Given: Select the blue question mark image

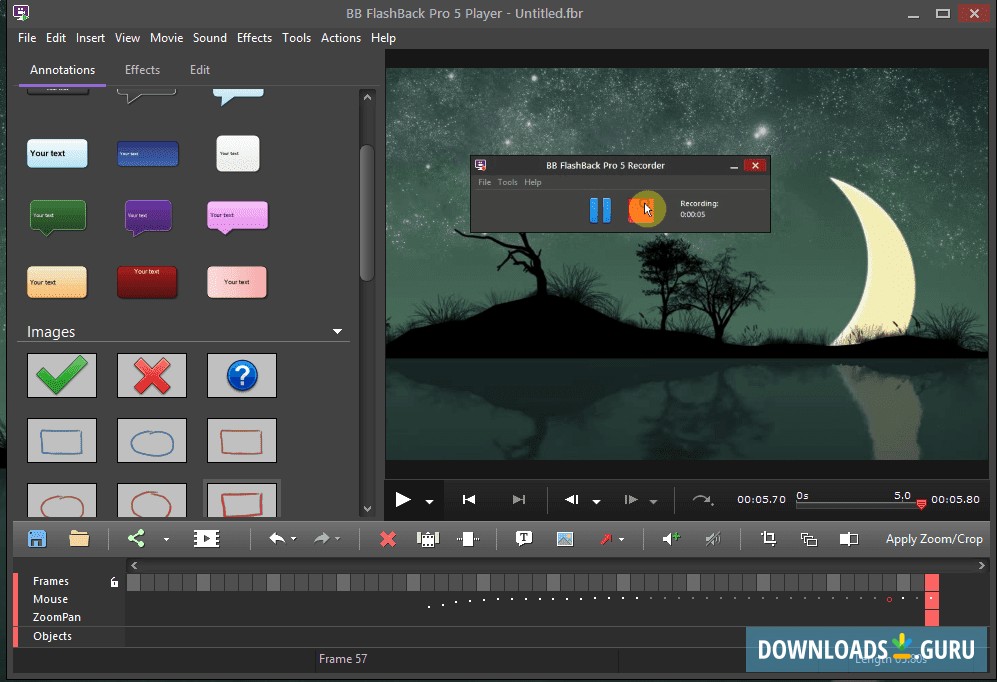Looking at the screenshot, I should point(242,376).
